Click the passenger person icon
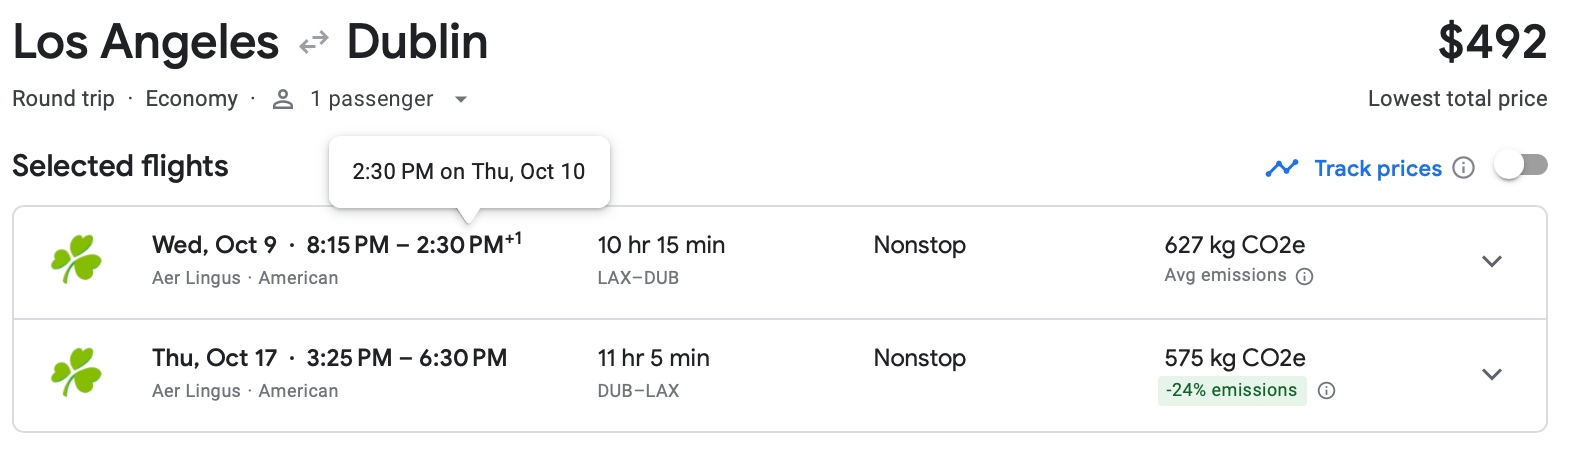Screen dimensions: 1578x456 283,99
